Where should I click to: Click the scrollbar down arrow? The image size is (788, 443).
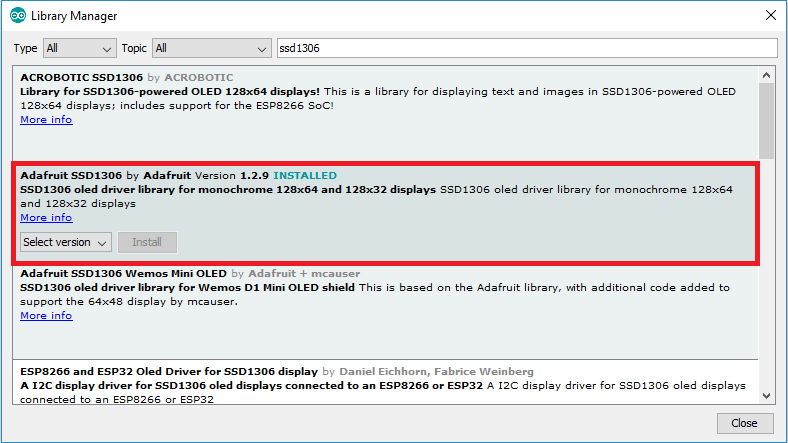[x=767, y=394]
